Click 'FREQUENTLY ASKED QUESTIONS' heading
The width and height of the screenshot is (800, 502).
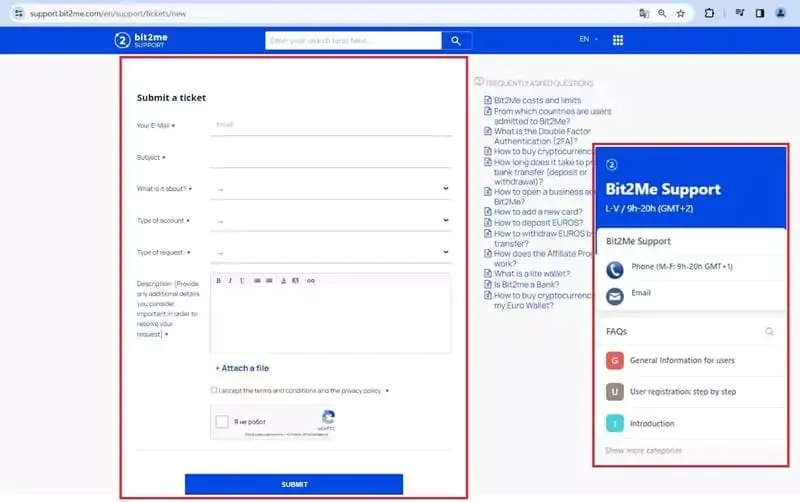539,83
